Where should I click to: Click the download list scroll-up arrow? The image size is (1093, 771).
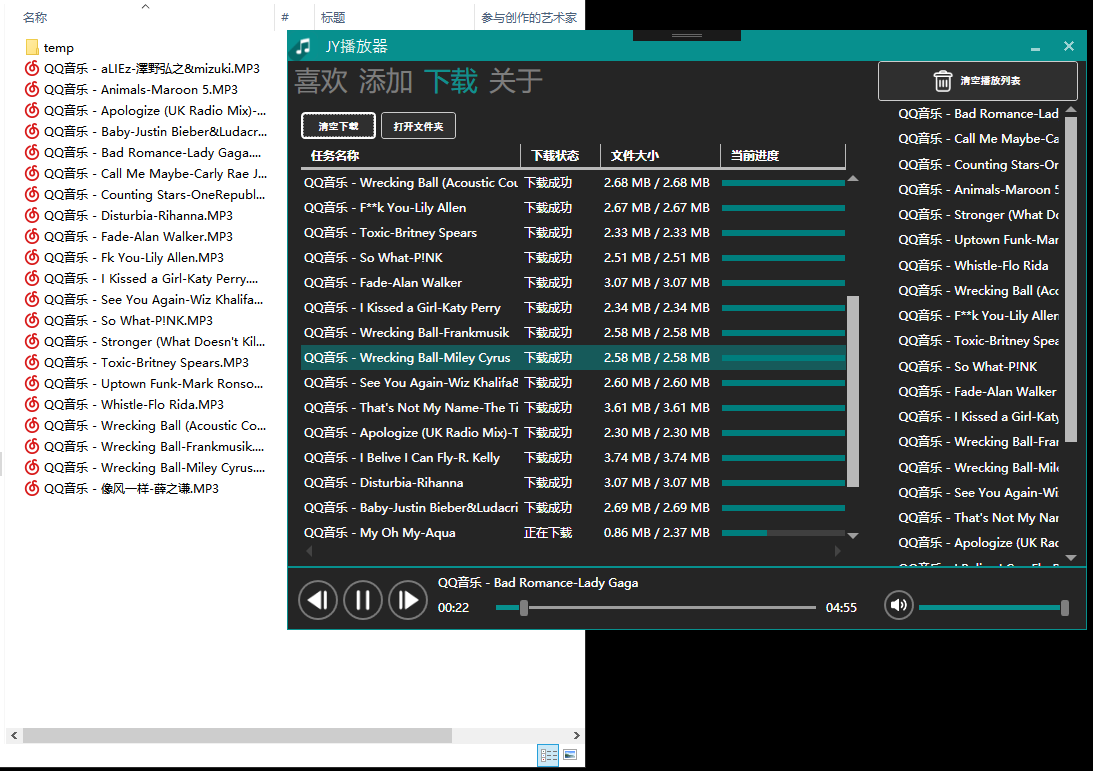coord(853,179)
